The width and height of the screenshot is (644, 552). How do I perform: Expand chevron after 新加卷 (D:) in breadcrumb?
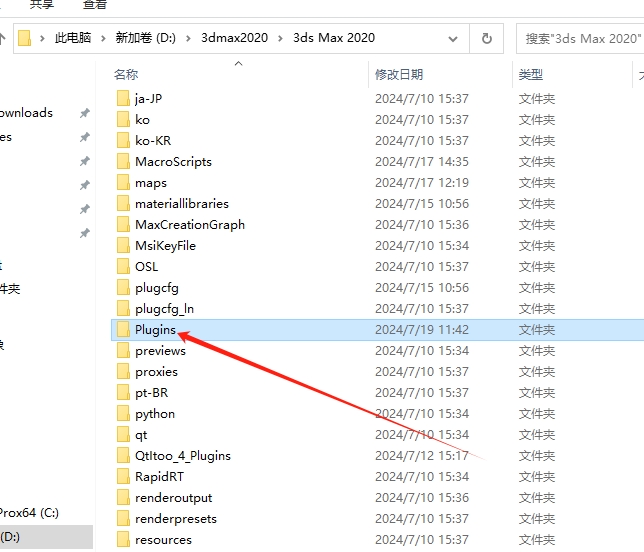click(188, 39)
